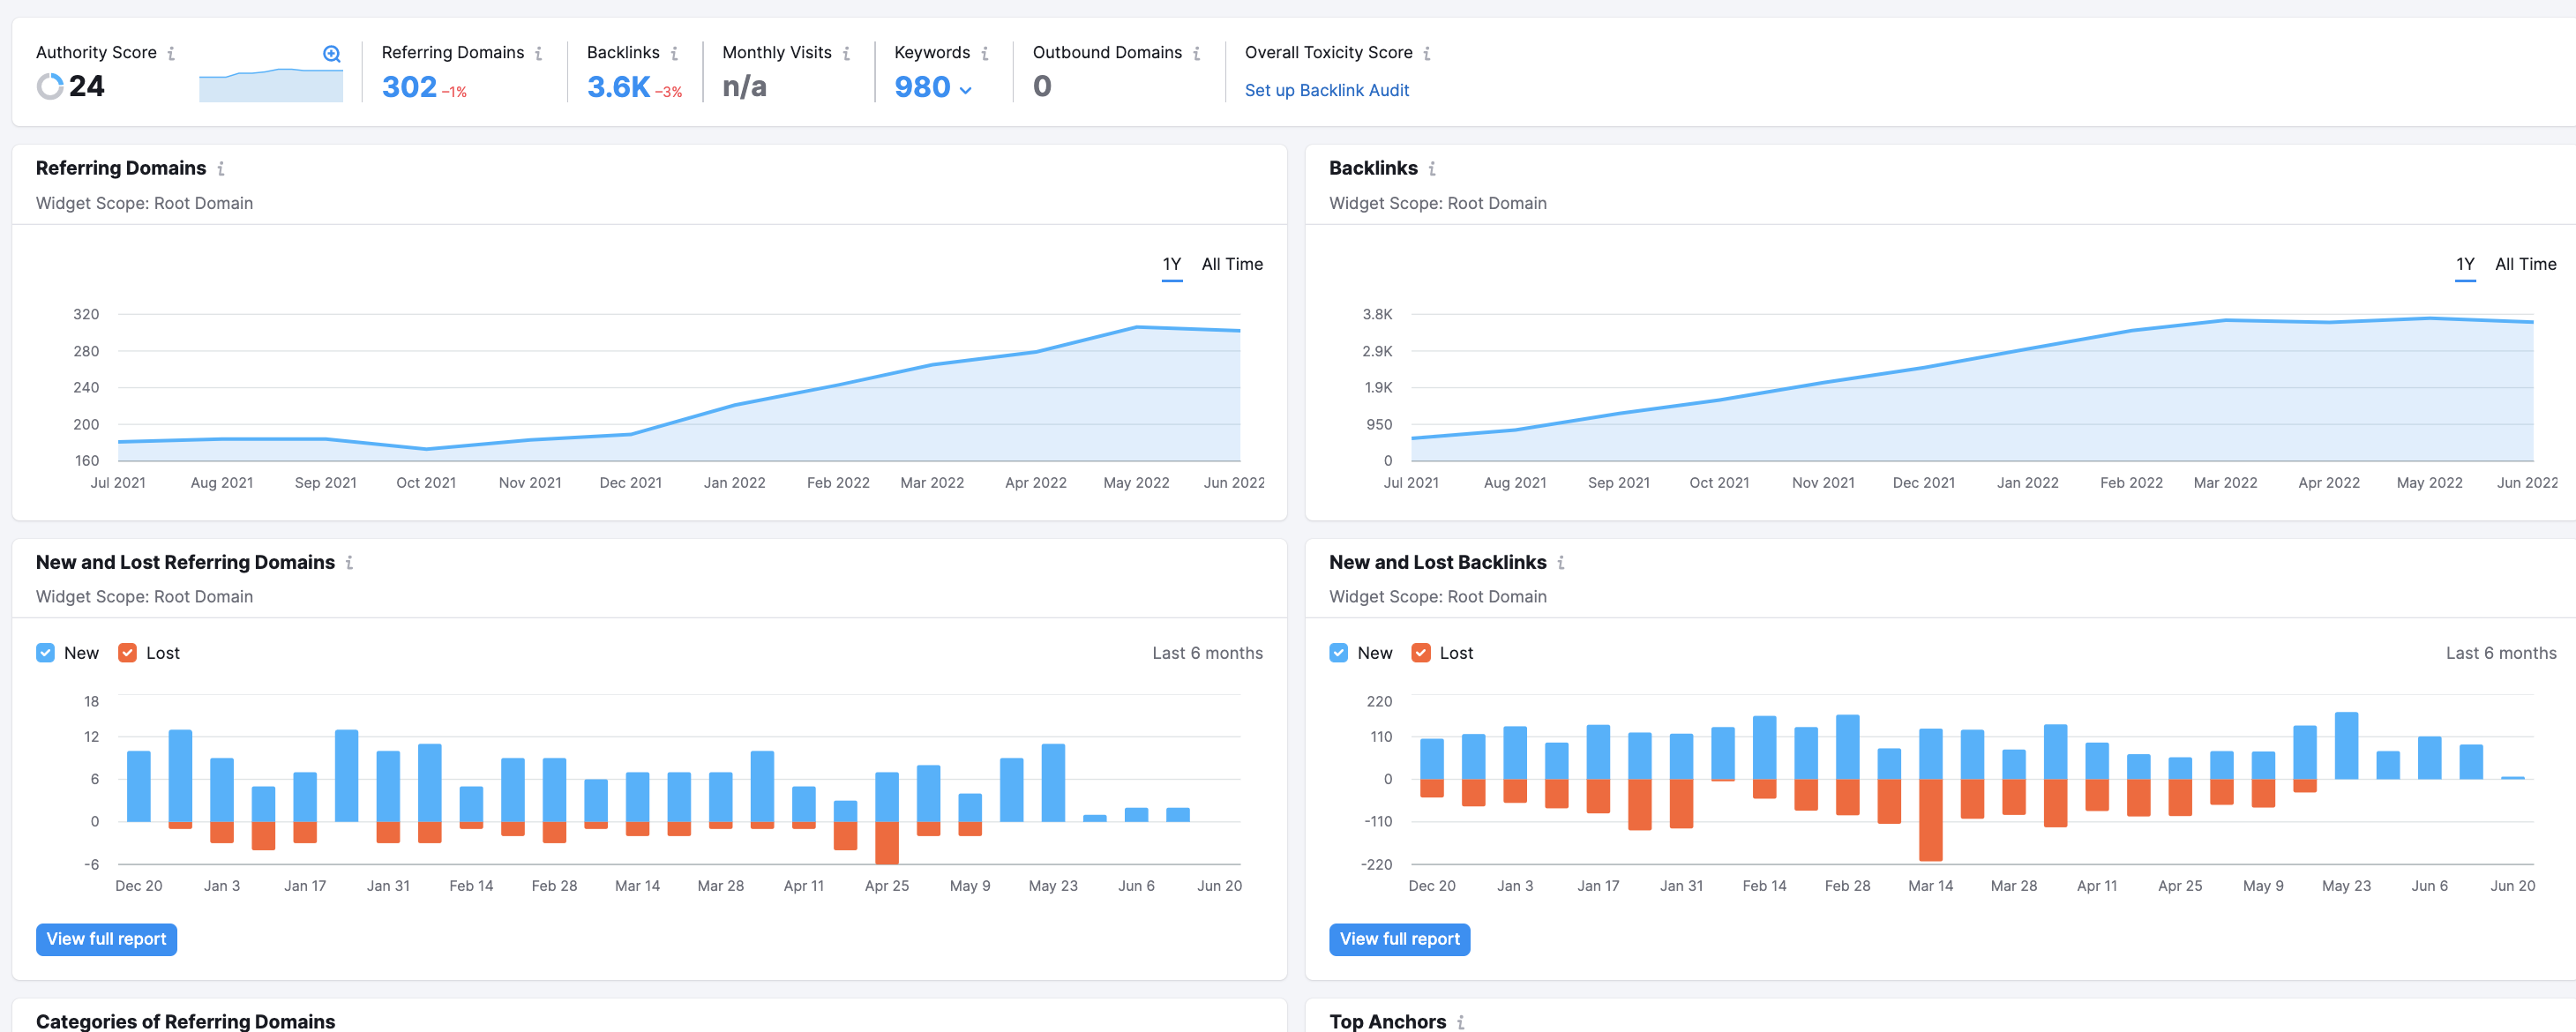Open info icon of New and Lost Backlinks
Screen dimensions: 2576x1032
[x=1561, y=563]
